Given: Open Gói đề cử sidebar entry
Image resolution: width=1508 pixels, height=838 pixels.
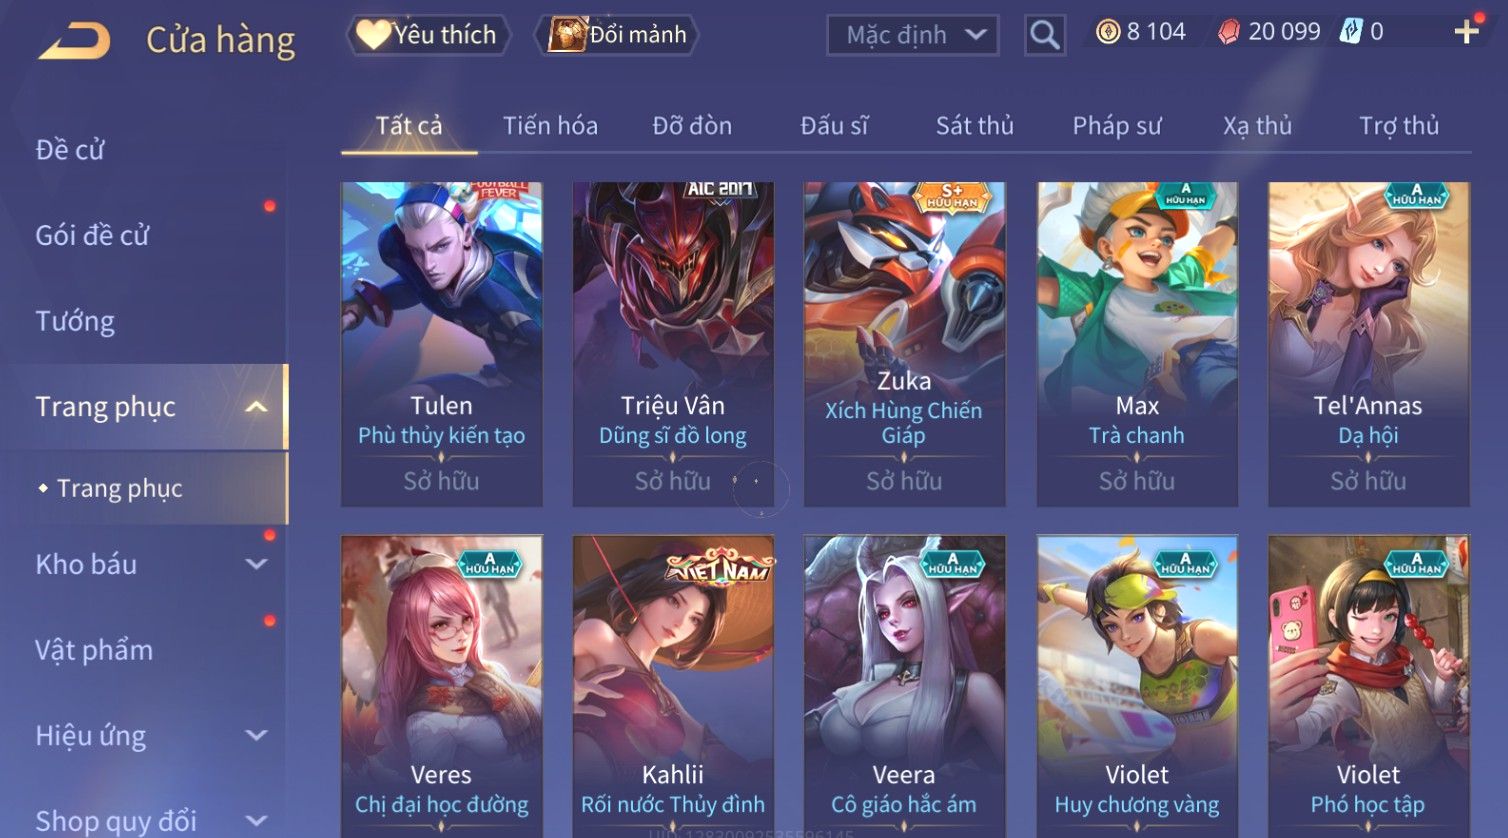Looking at the screenshot, I should click(x=92, y=236).
